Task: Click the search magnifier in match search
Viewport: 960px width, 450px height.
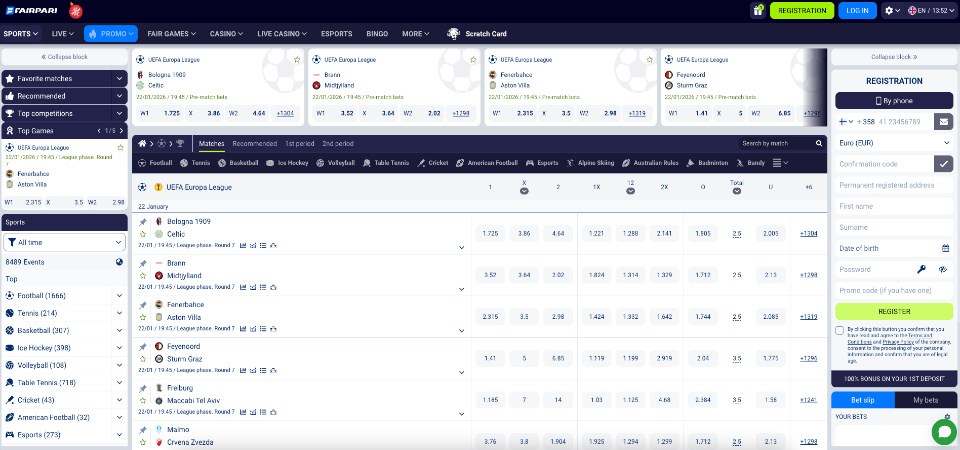Action: pyautogui.click(x=819, y=143)
